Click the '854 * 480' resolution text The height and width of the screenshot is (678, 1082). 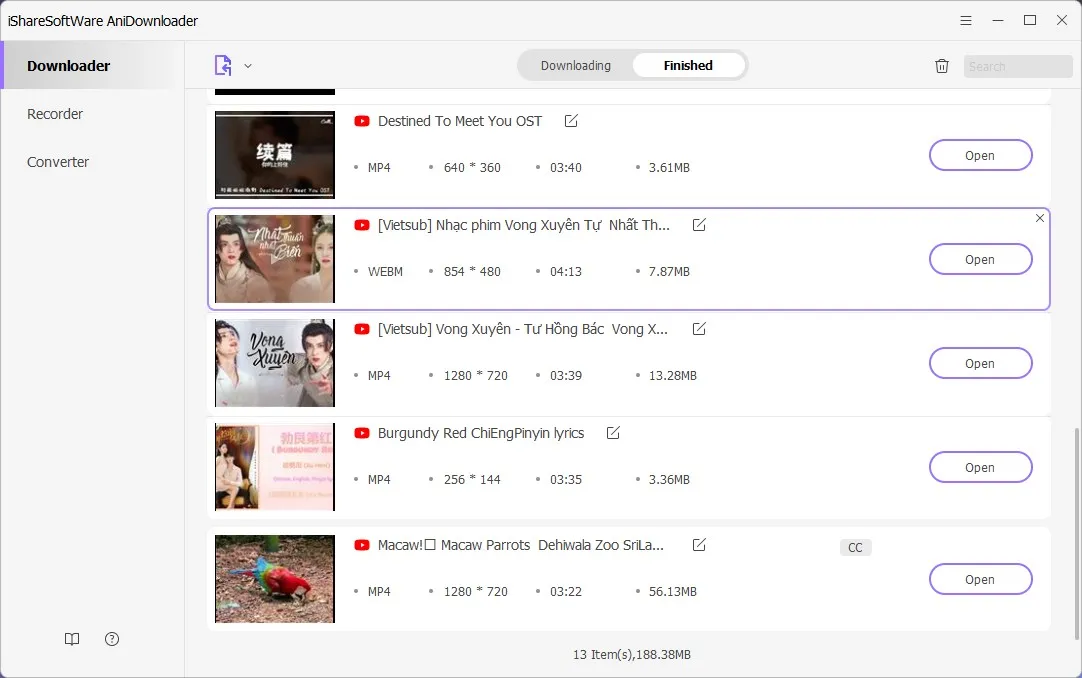pyautogui.click(x=472, y=272)
